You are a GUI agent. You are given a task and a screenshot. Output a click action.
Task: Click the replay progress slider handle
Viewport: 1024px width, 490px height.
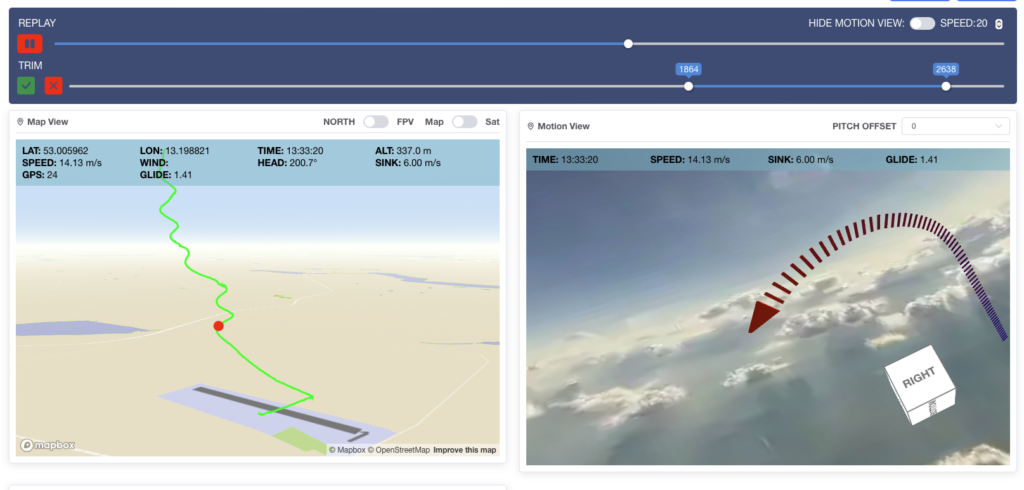(x=628, y=44)
